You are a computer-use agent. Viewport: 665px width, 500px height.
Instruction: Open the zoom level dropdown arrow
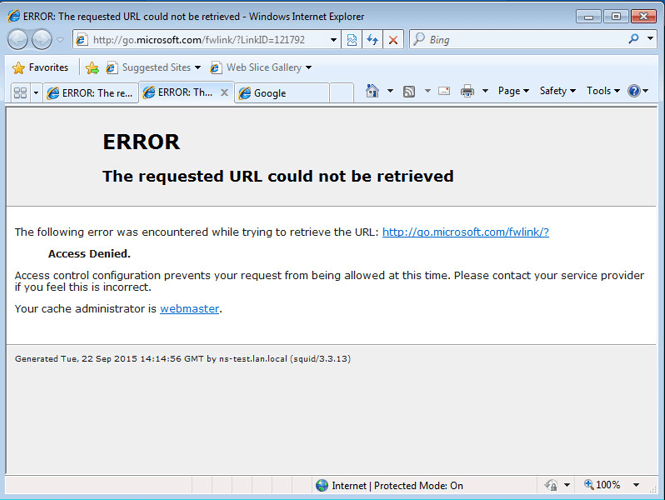tap(636, 485)
